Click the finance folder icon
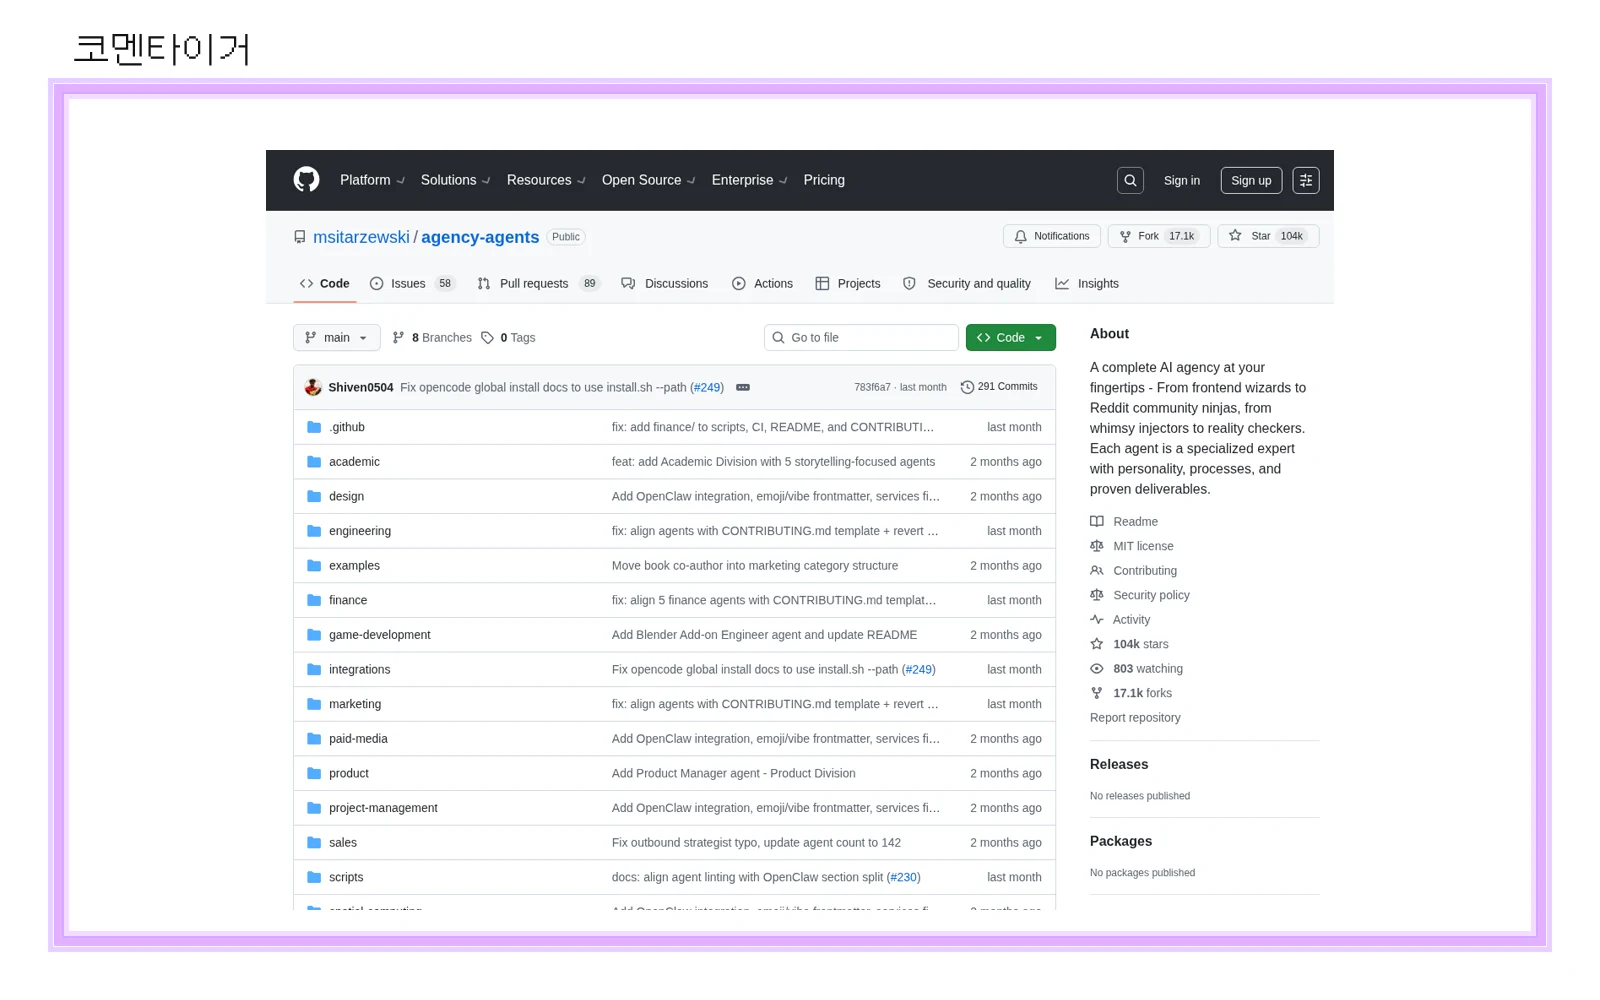This screenshot has width=1600, height=1000. [x=314, y=601]
